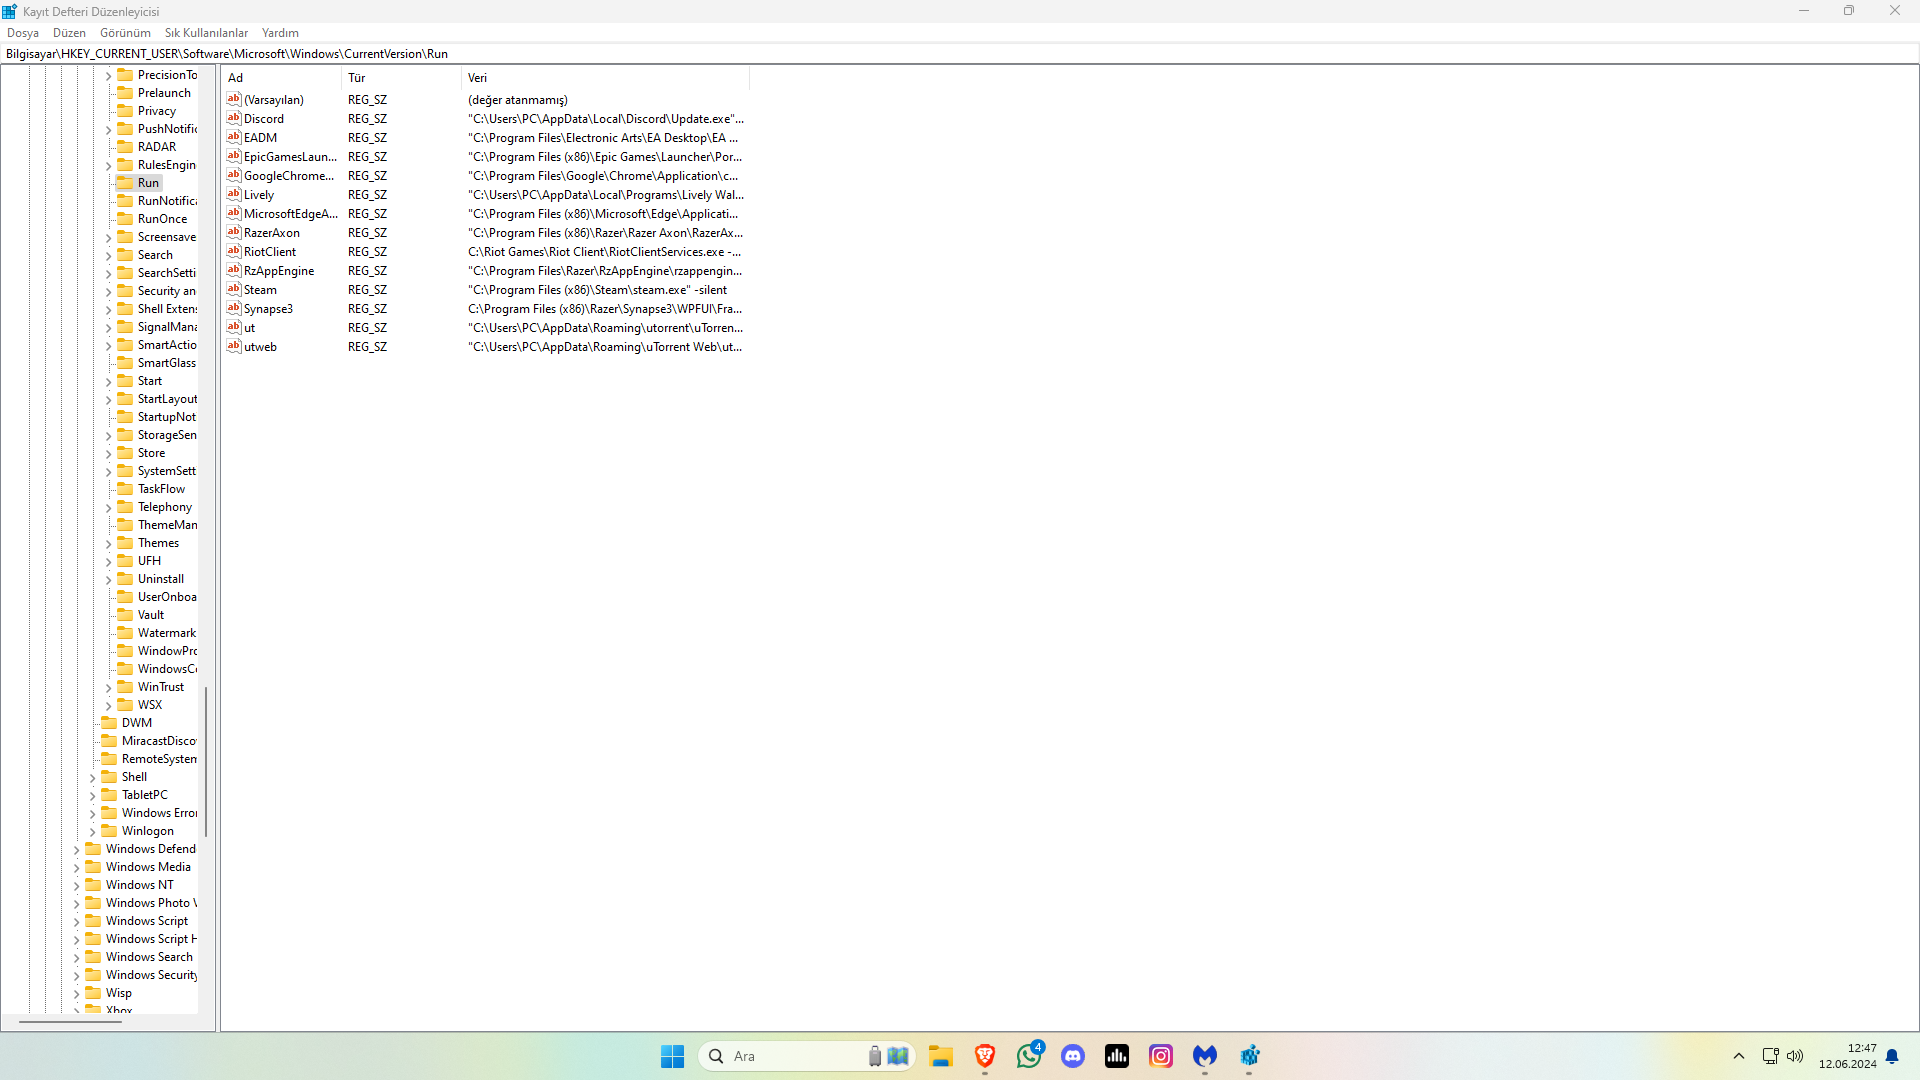Select the Steam string value icon
1920x1080 pixels.
(233, 289)
